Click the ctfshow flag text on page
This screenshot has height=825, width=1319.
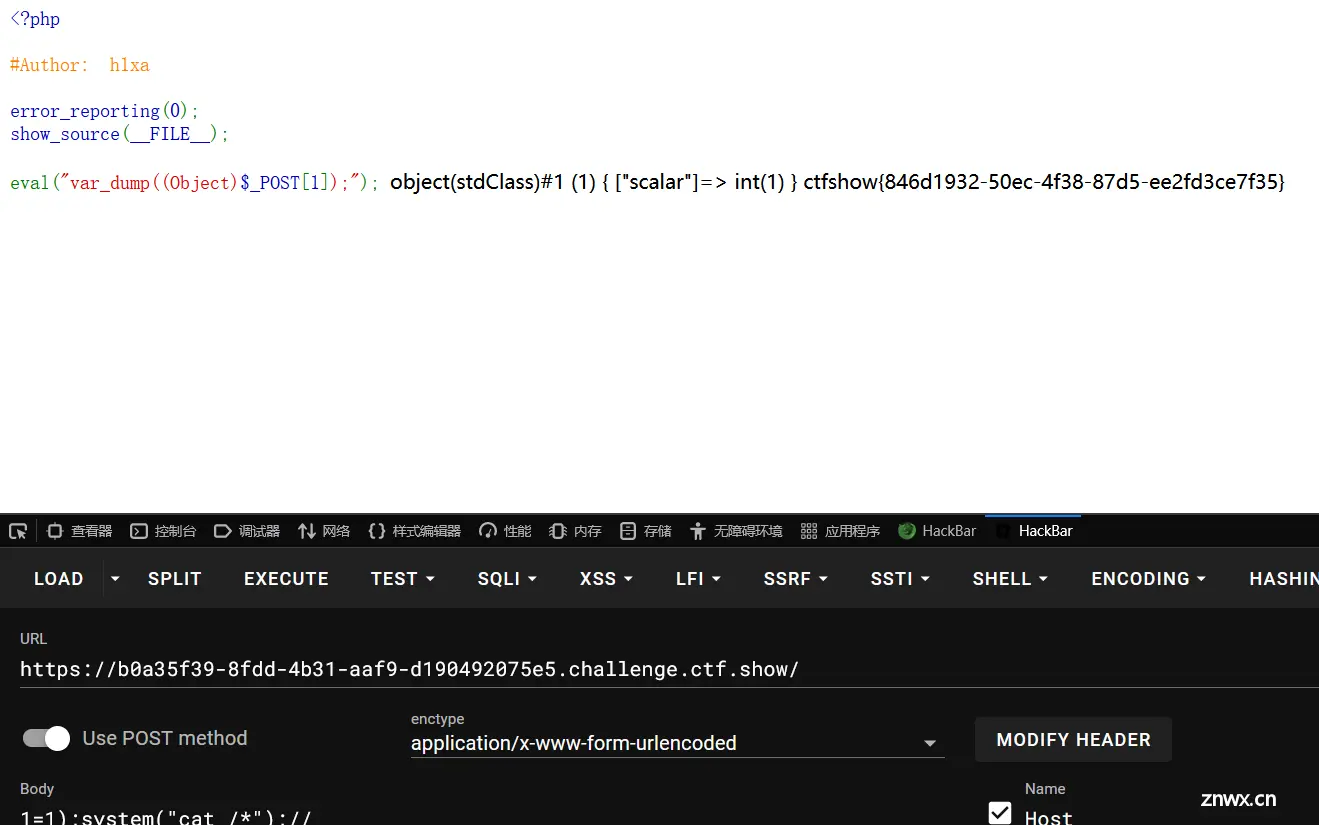pyautogui.click(x=1044, y=182)
